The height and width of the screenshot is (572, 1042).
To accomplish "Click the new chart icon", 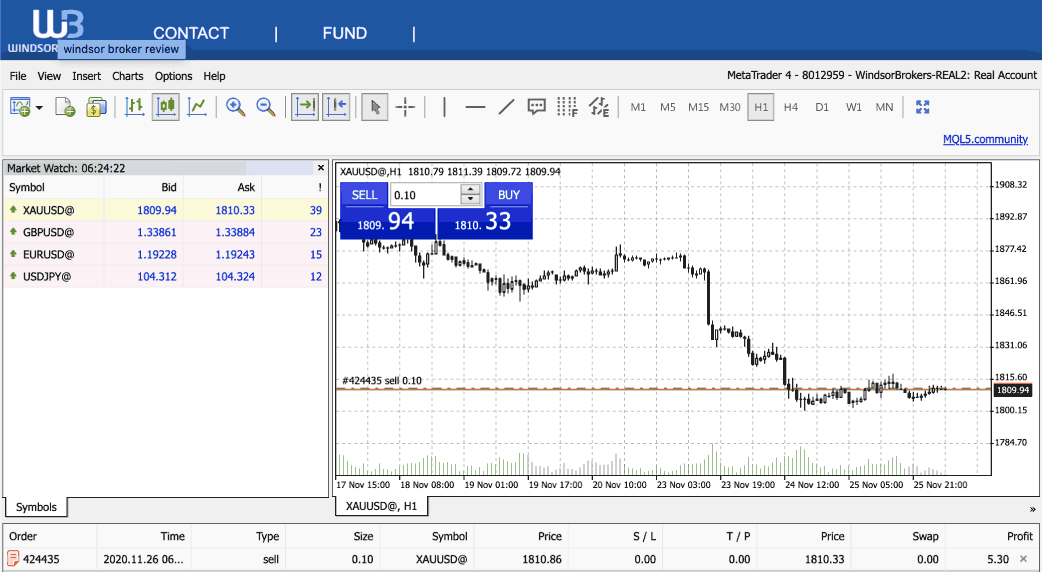I will [20, 106].
